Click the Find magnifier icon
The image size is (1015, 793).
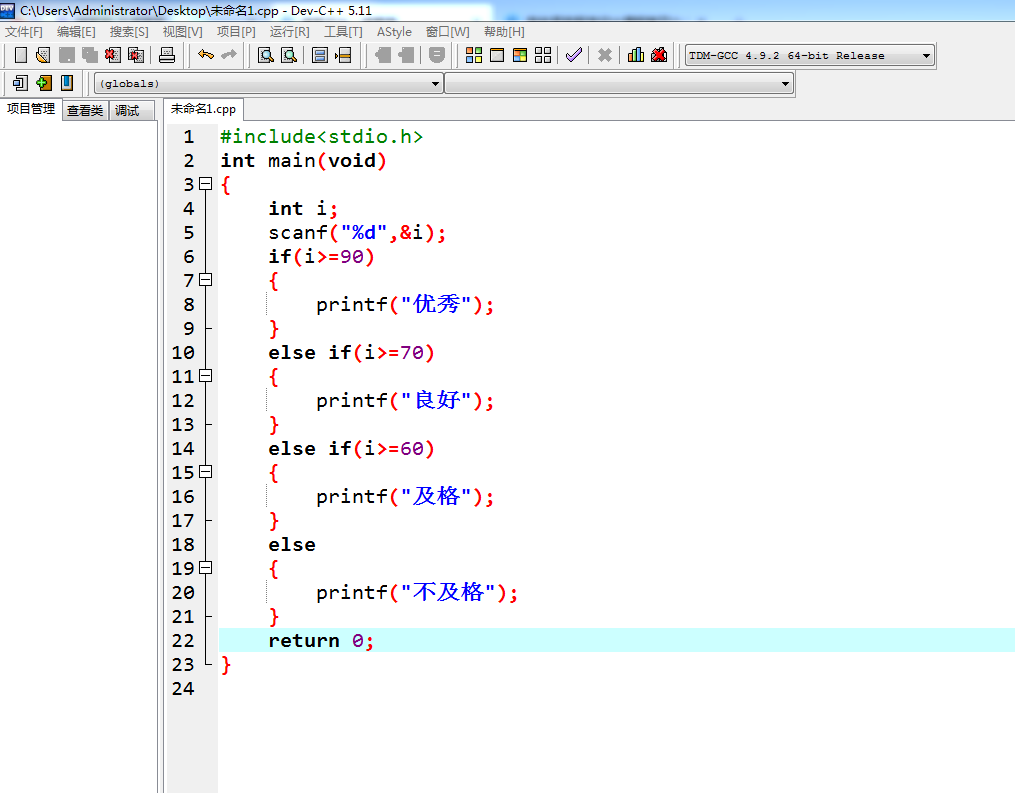click(265, 55)
